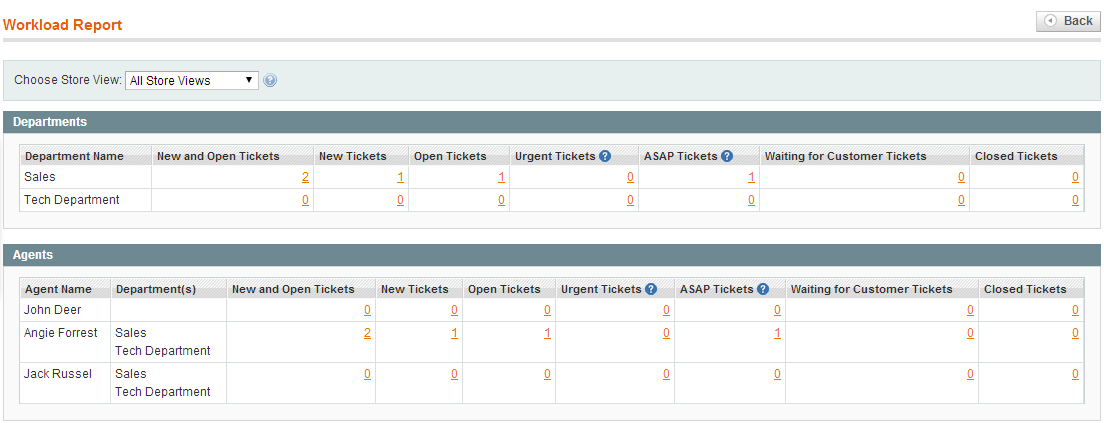Open the Choose Store View dropdown
Image resolution: width=1104 pixels, height=423 pixels.
click(x=192, y=80)
